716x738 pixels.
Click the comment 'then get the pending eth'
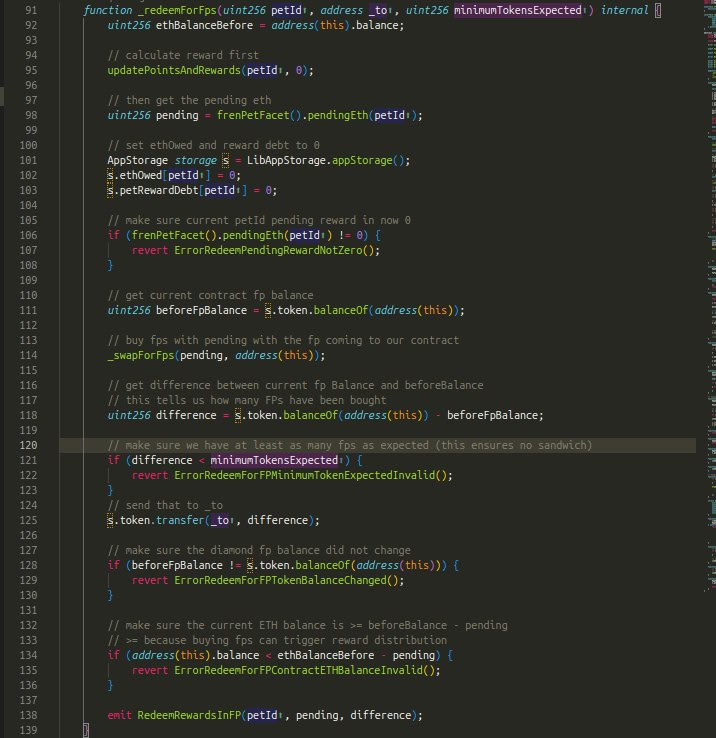(189, 100)
